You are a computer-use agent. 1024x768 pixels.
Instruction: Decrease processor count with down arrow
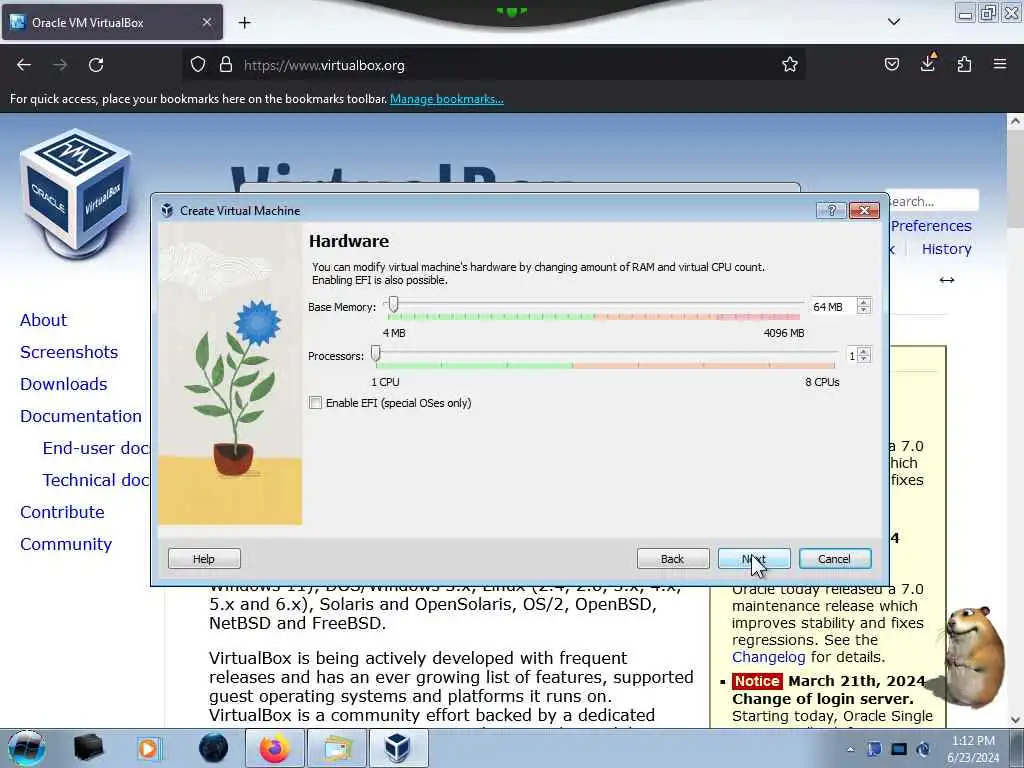point(864,359)
